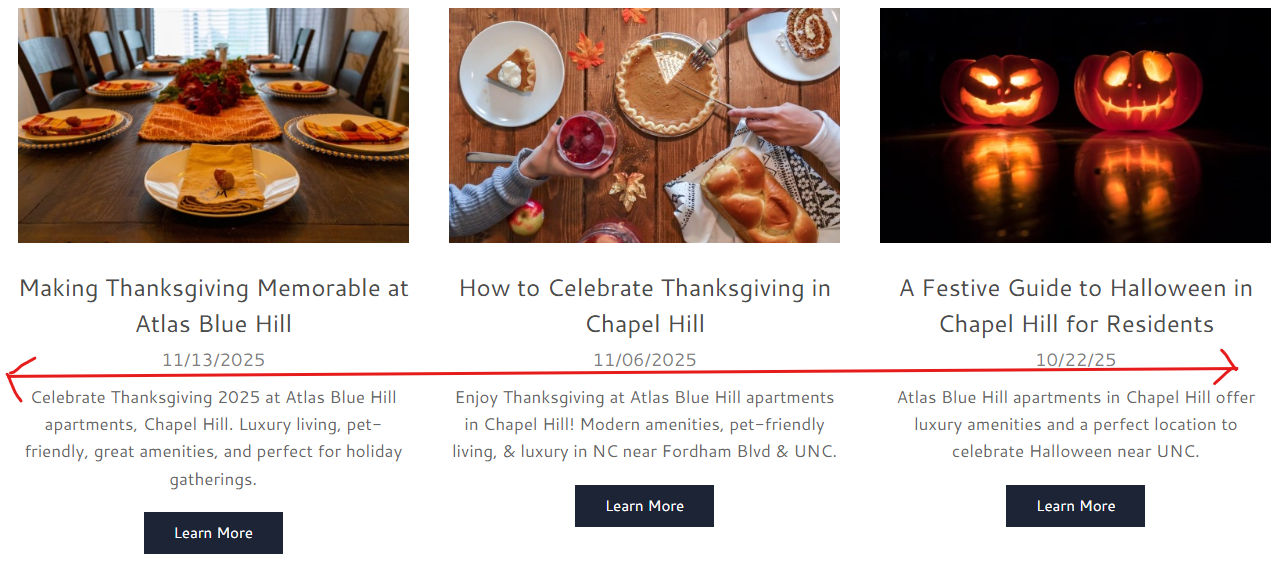This screenshot has width=1275, height=568.
Task: Open the glowing jack-o'-lanterns photo
Action: [x=1075, y=125]
